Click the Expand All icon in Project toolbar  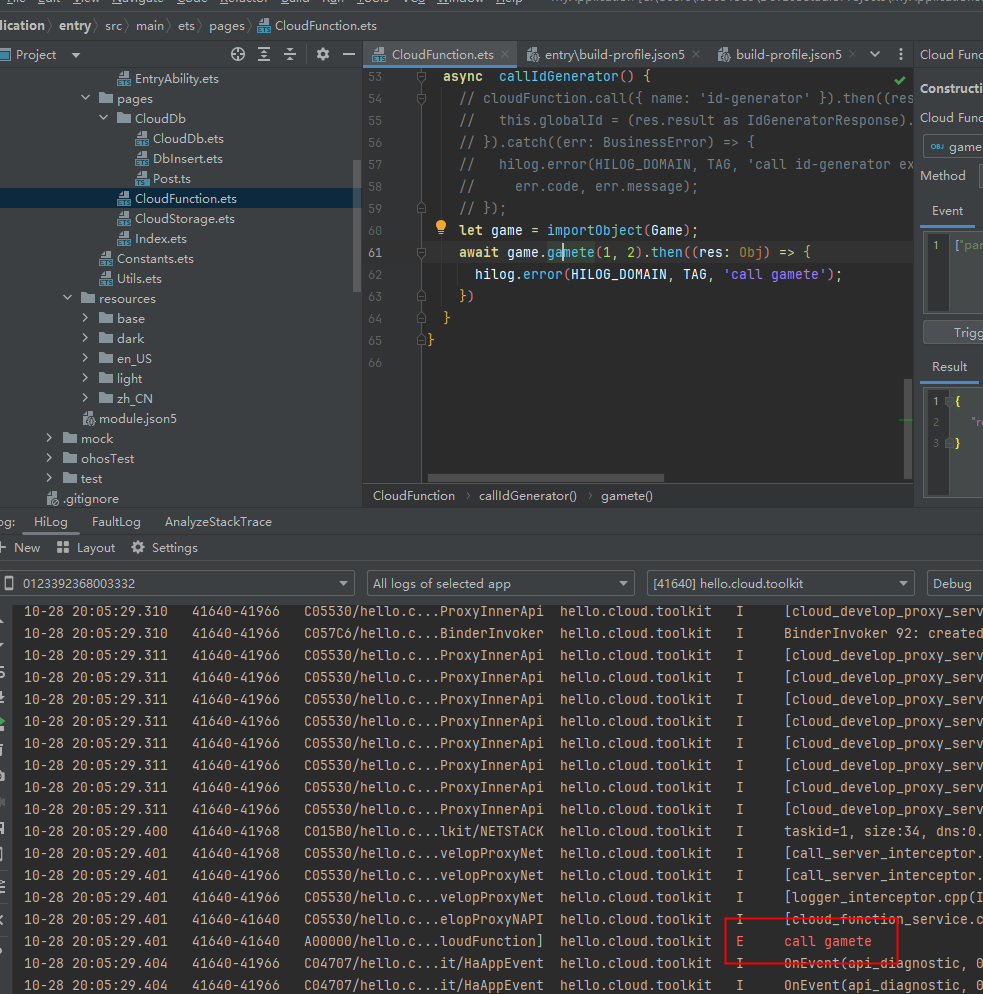pos(264,54)
